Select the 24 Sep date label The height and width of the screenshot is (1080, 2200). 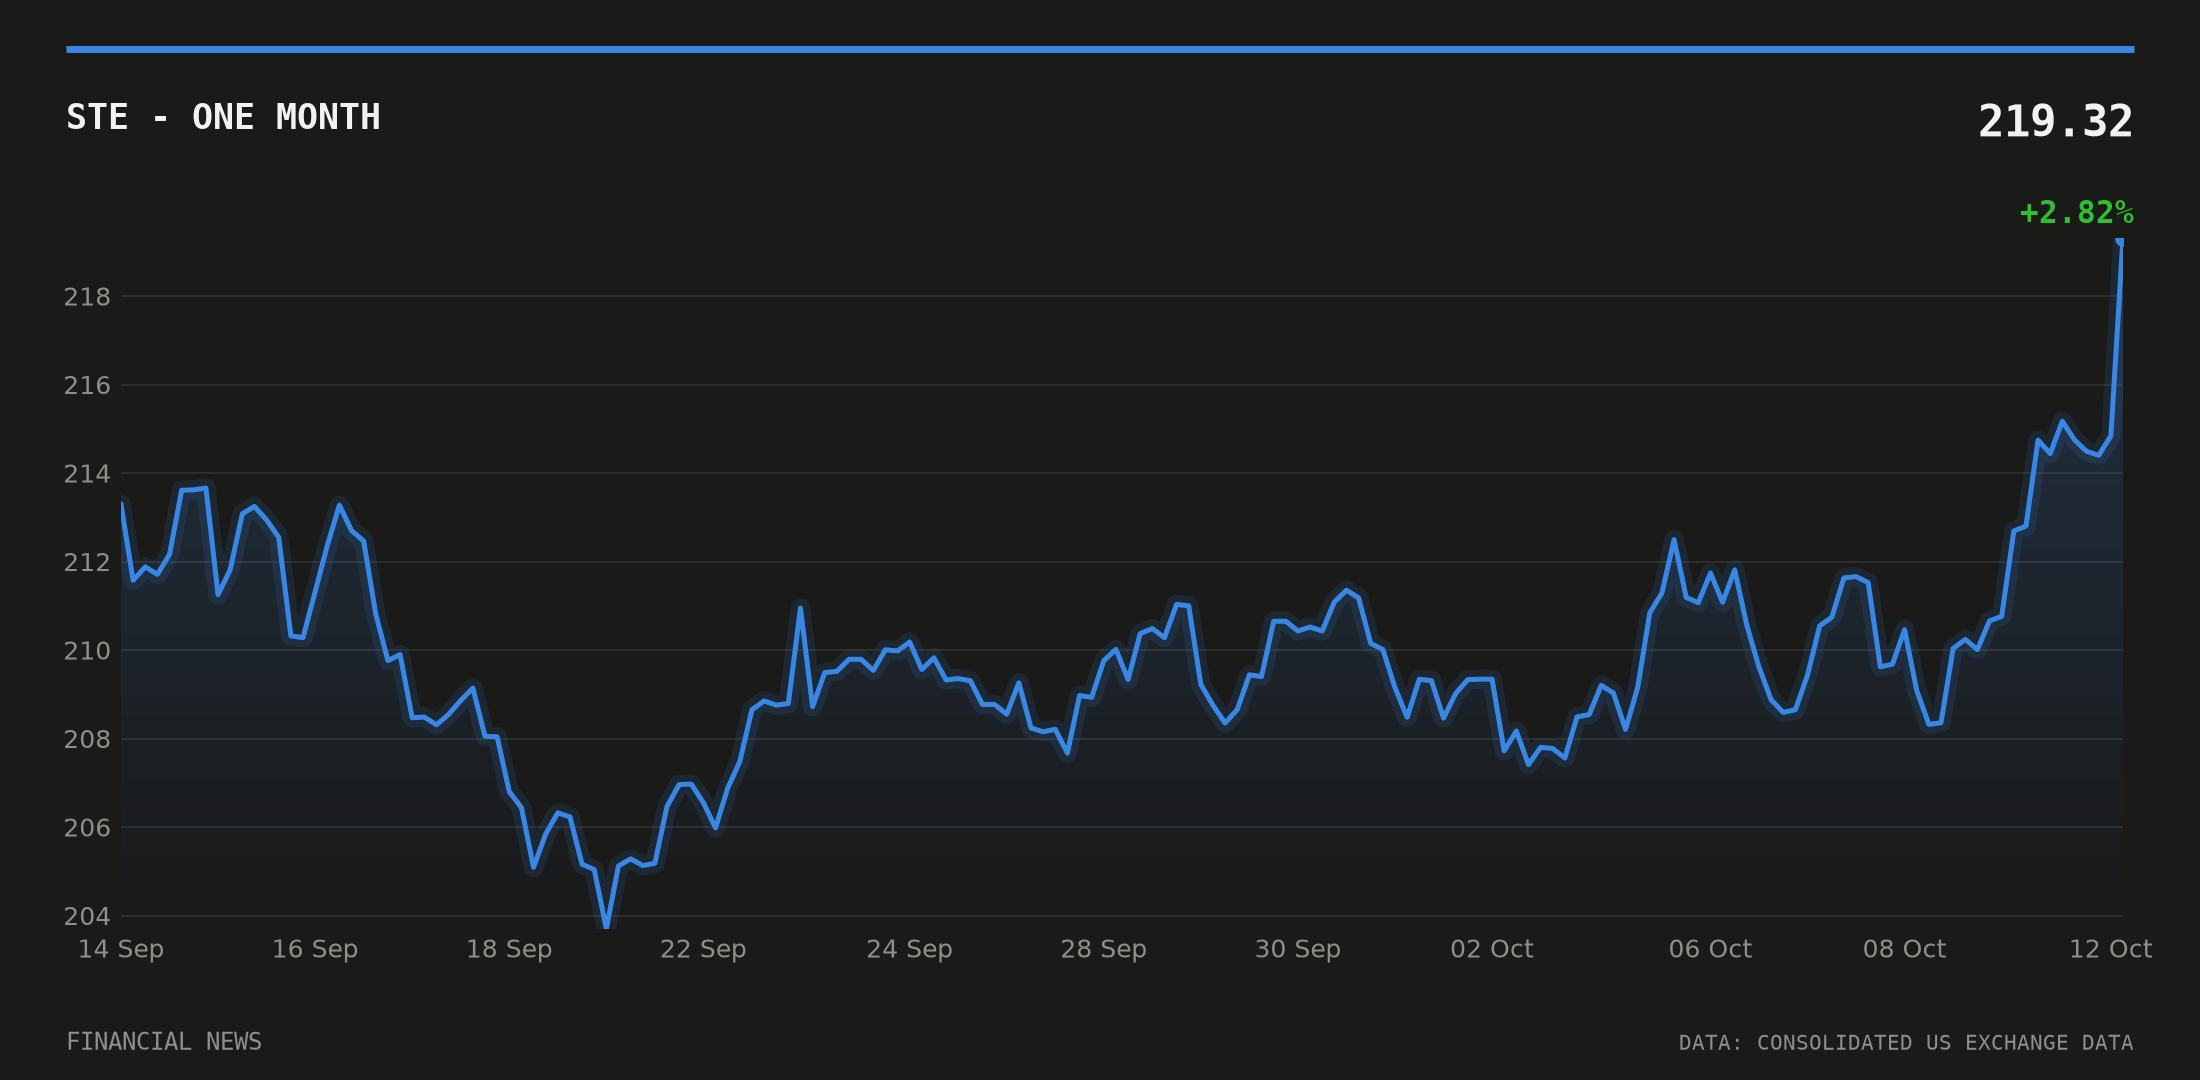point(909,949)
